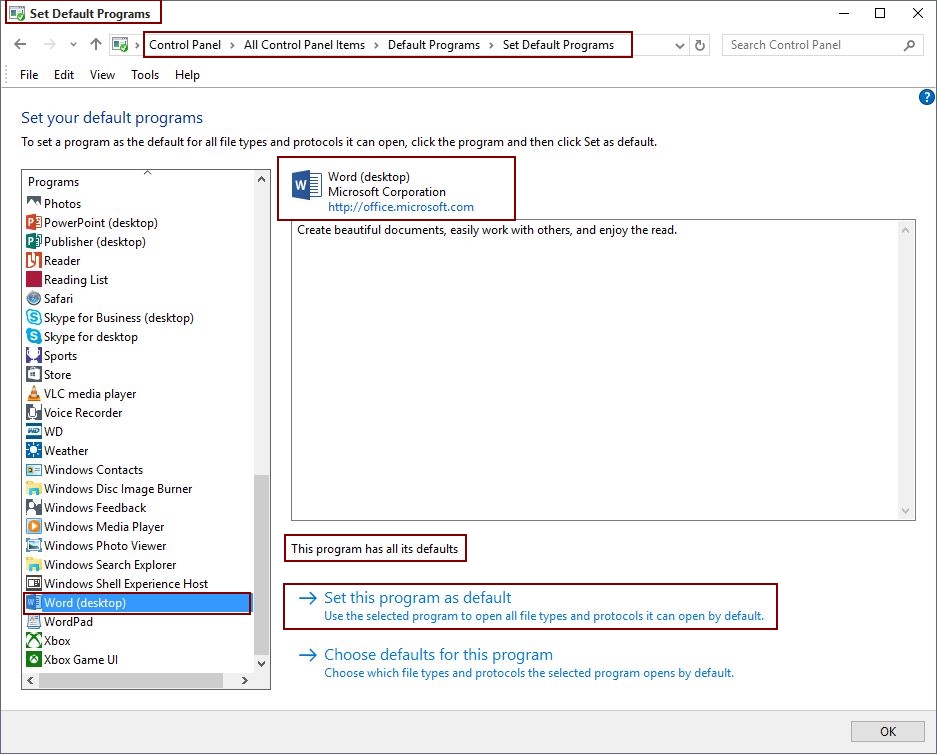The width and height of the screenshot is (937, 754).
Task: Expand chevron after Default Programs breadcrumb
Action: (491, 45)
